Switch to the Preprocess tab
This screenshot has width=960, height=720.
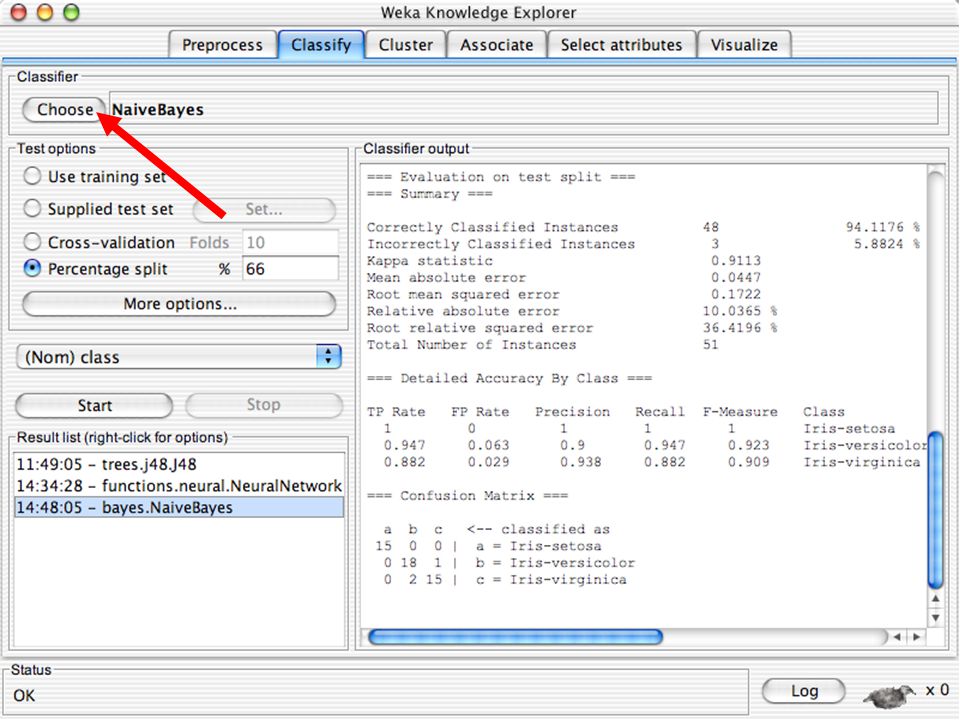point(222,45)
